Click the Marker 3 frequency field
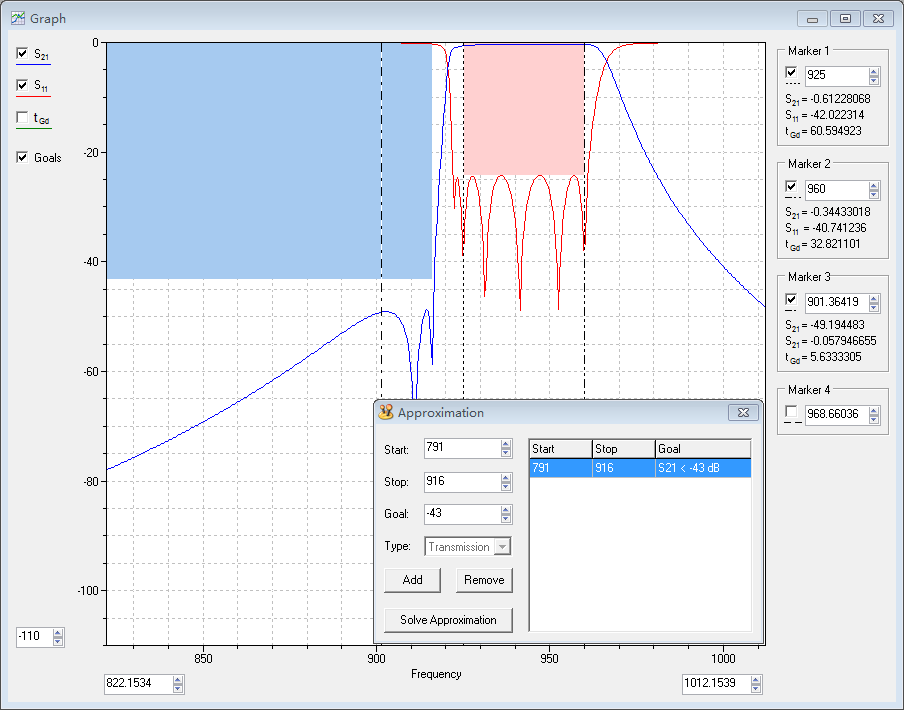Viewport: 904px width, 710px height. click(x=835, y=302)
